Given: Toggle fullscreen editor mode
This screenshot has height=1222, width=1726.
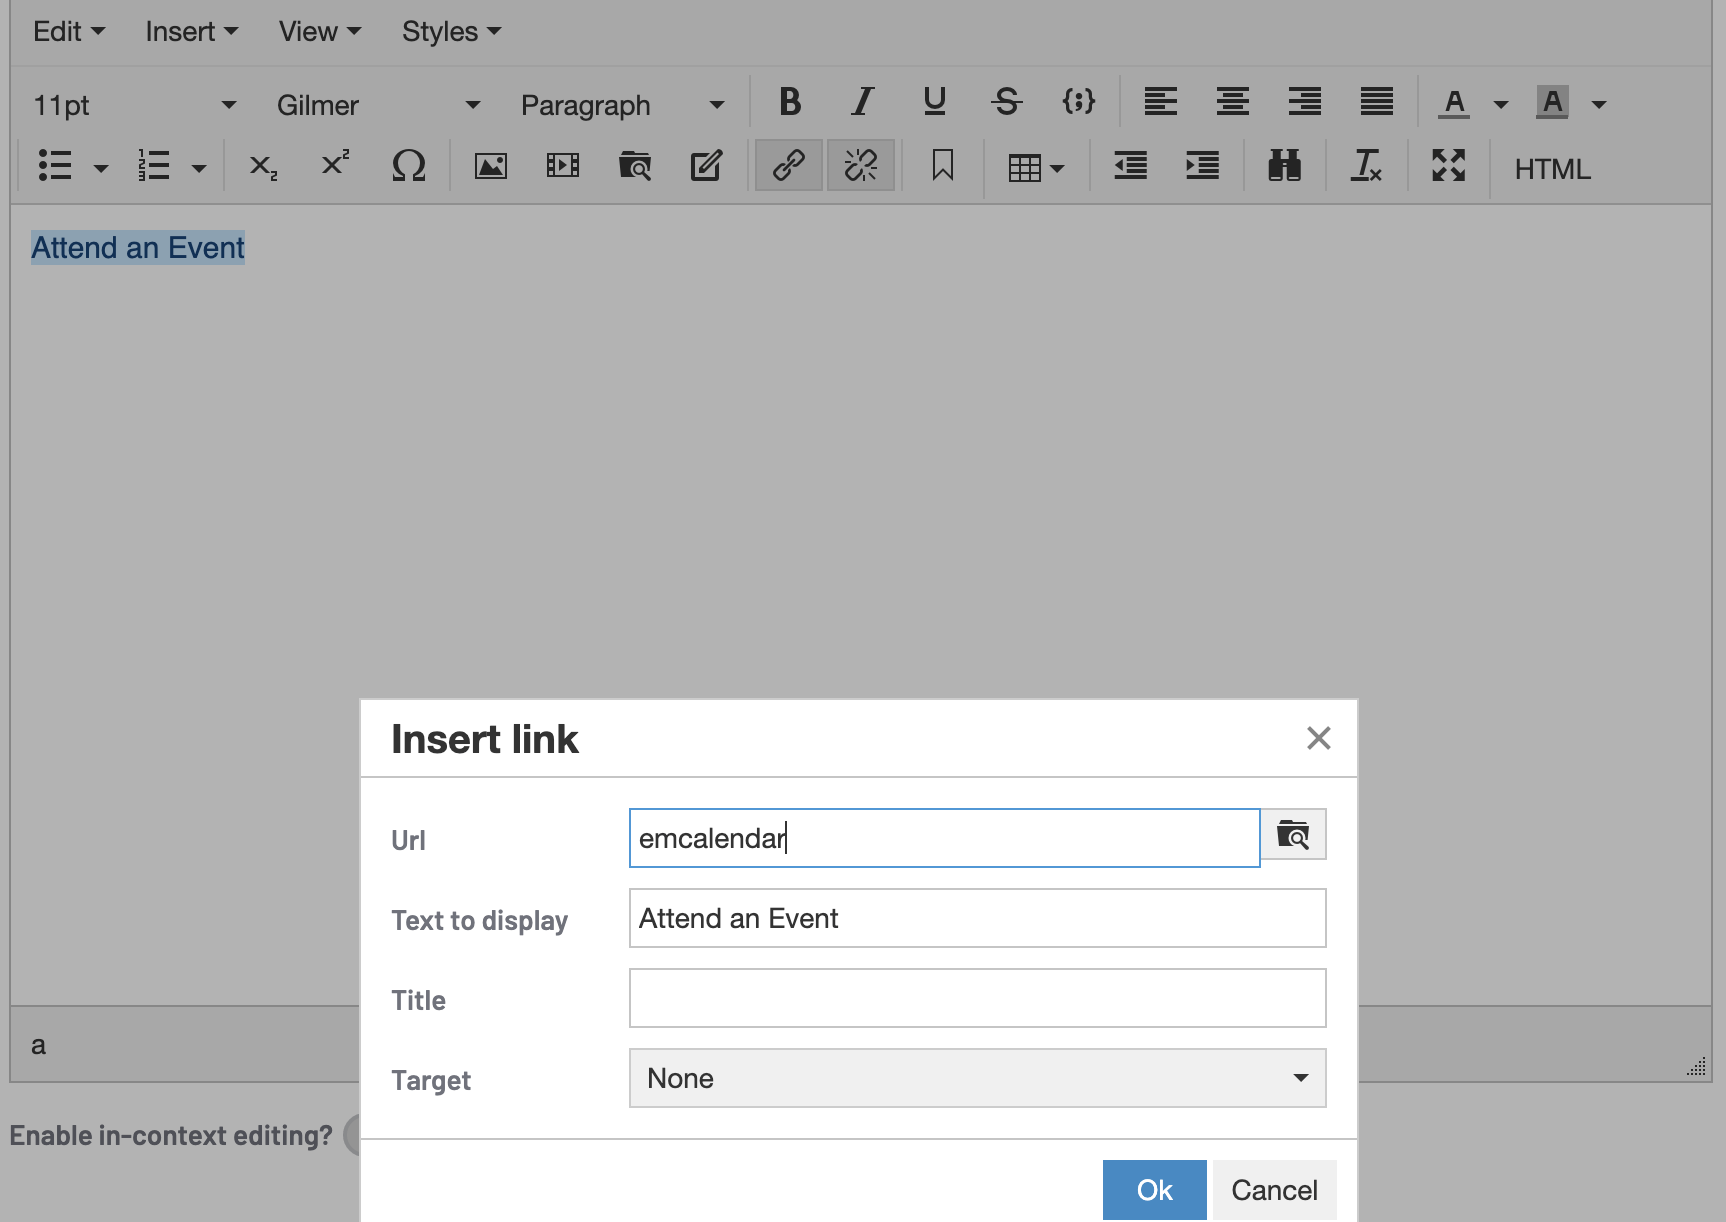Looking at the screenshot, I should pyautogui.click(x=1448, y=166).
